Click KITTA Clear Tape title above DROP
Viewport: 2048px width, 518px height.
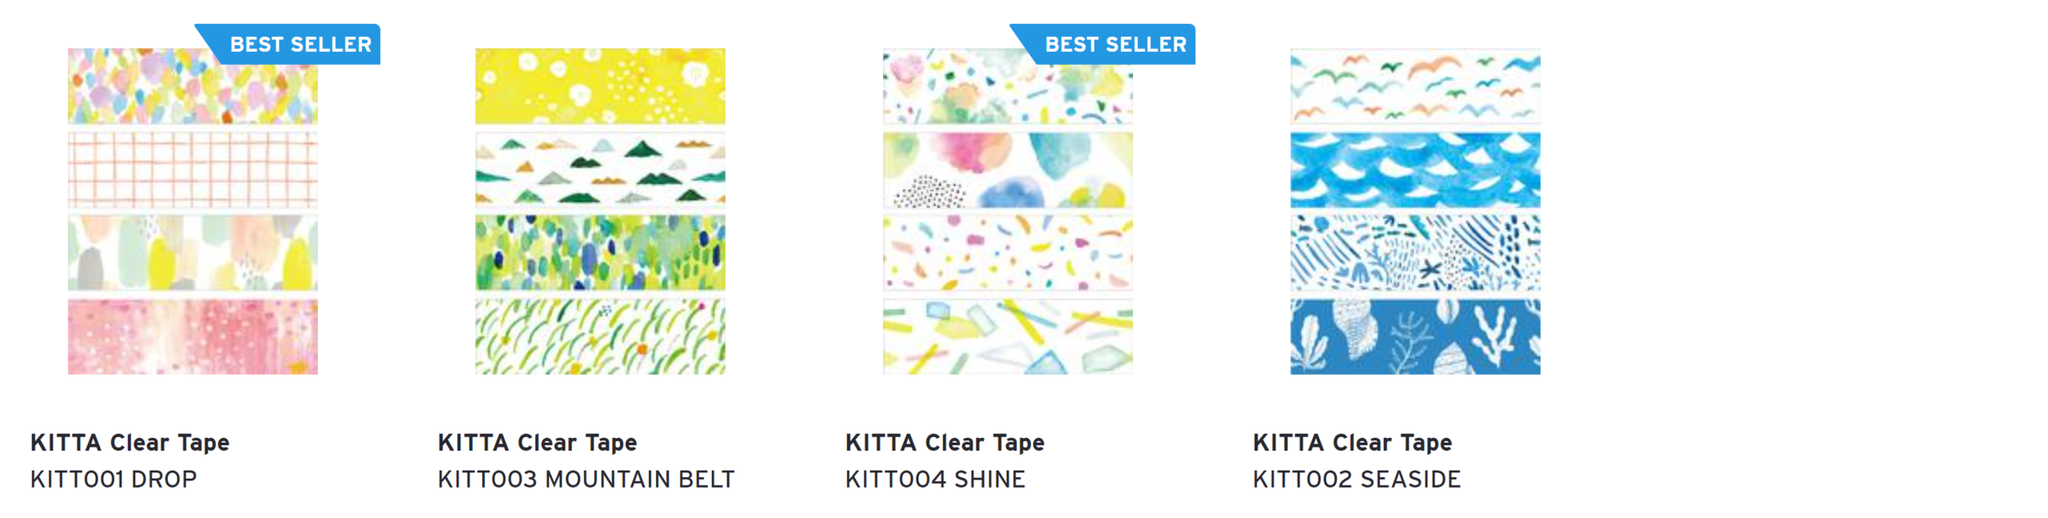pos(130,442)
